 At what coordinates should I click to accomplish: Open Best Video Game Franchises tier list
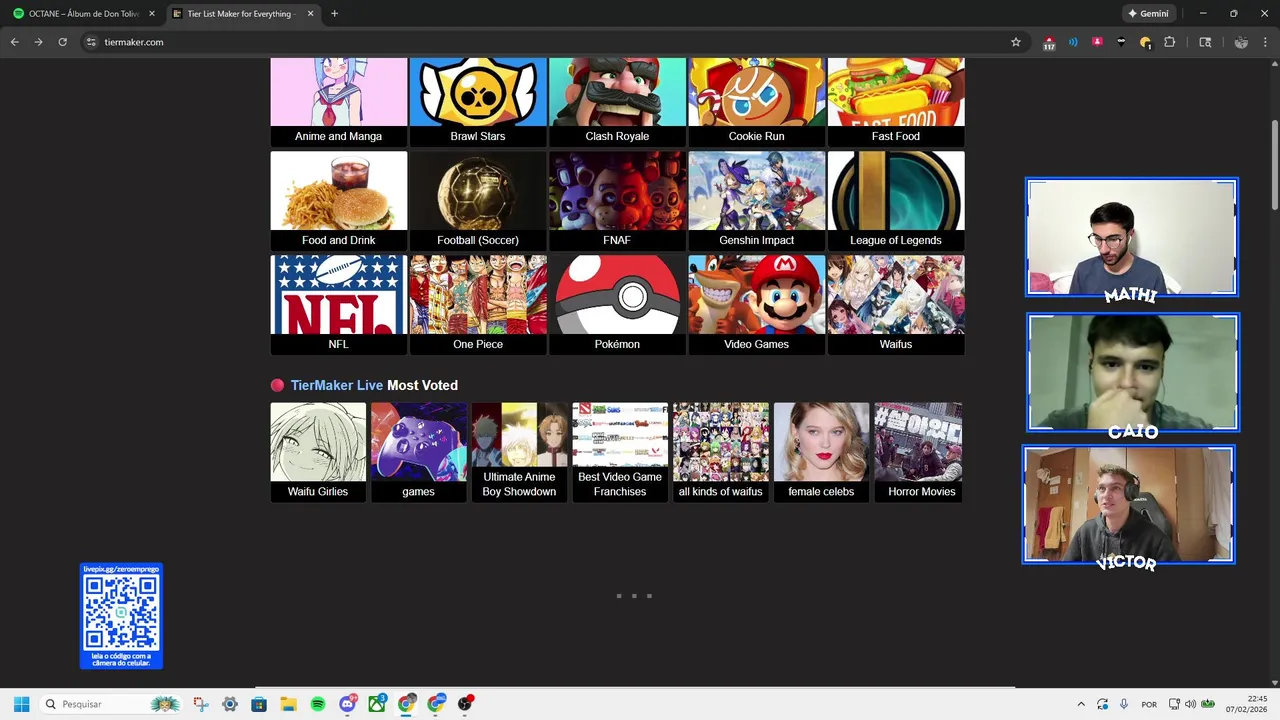(620, 452)
